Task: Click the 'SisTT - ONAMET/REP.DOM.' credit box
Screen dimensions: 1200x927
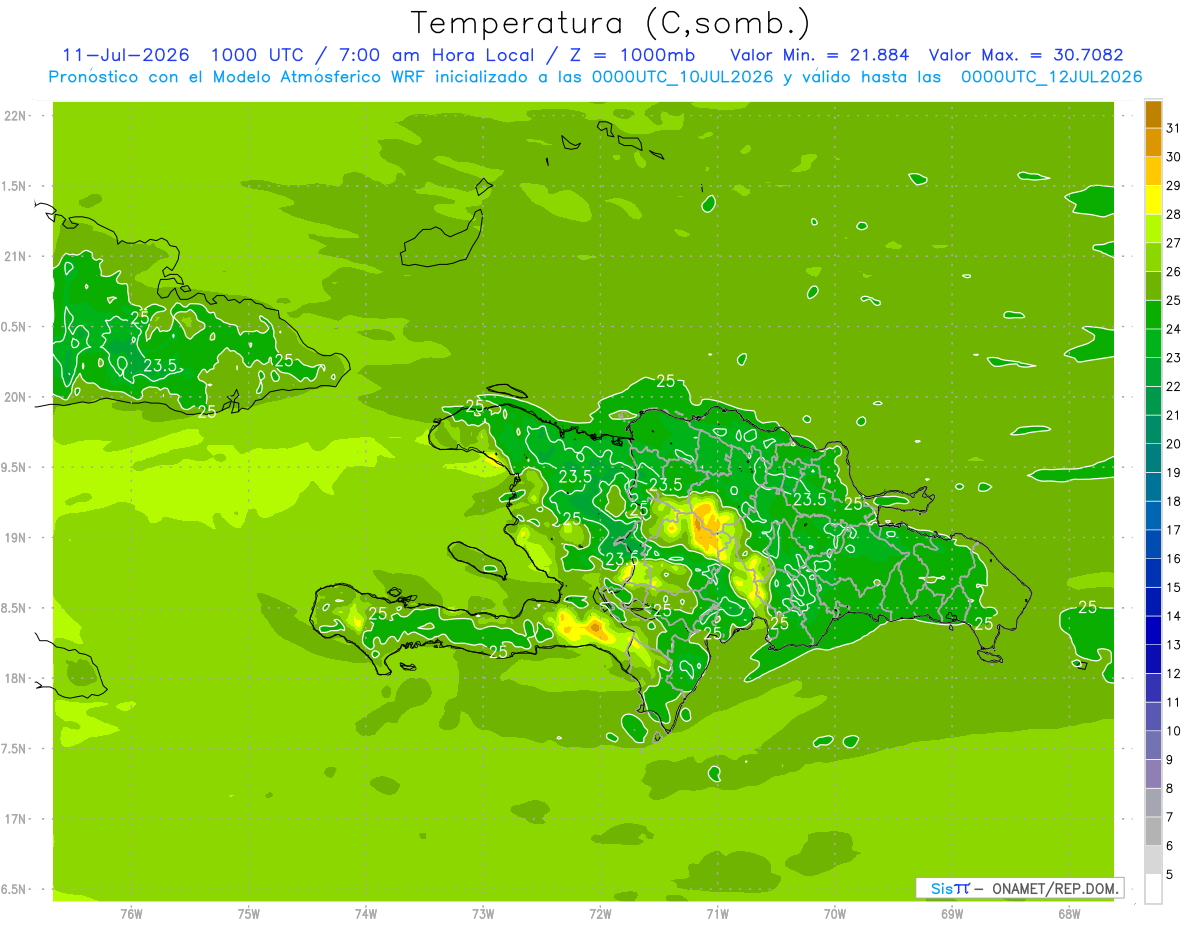Action: [1019, 888]
